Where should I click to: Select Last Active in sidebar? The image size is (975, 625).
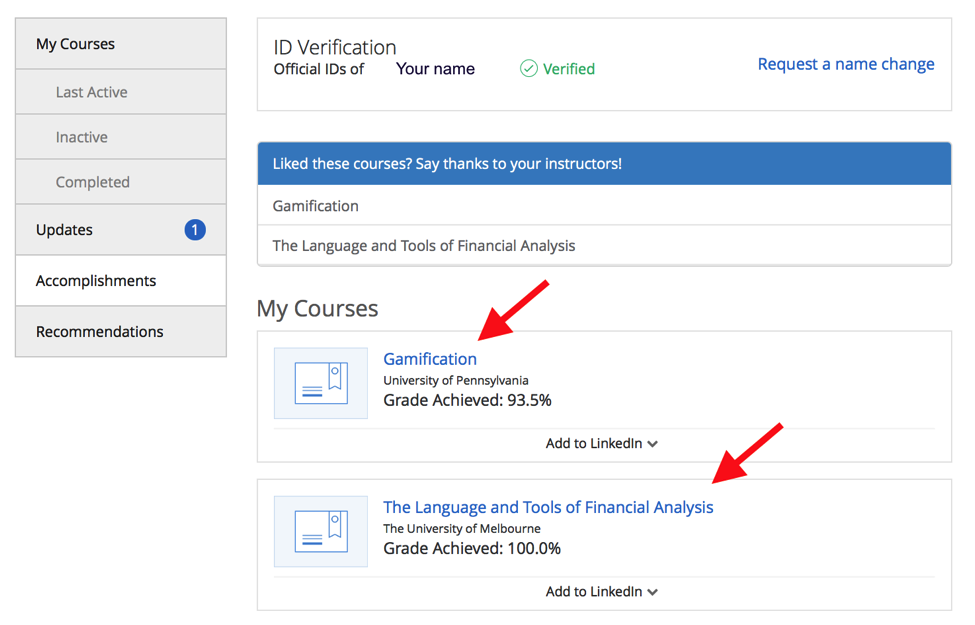point(92,92)
